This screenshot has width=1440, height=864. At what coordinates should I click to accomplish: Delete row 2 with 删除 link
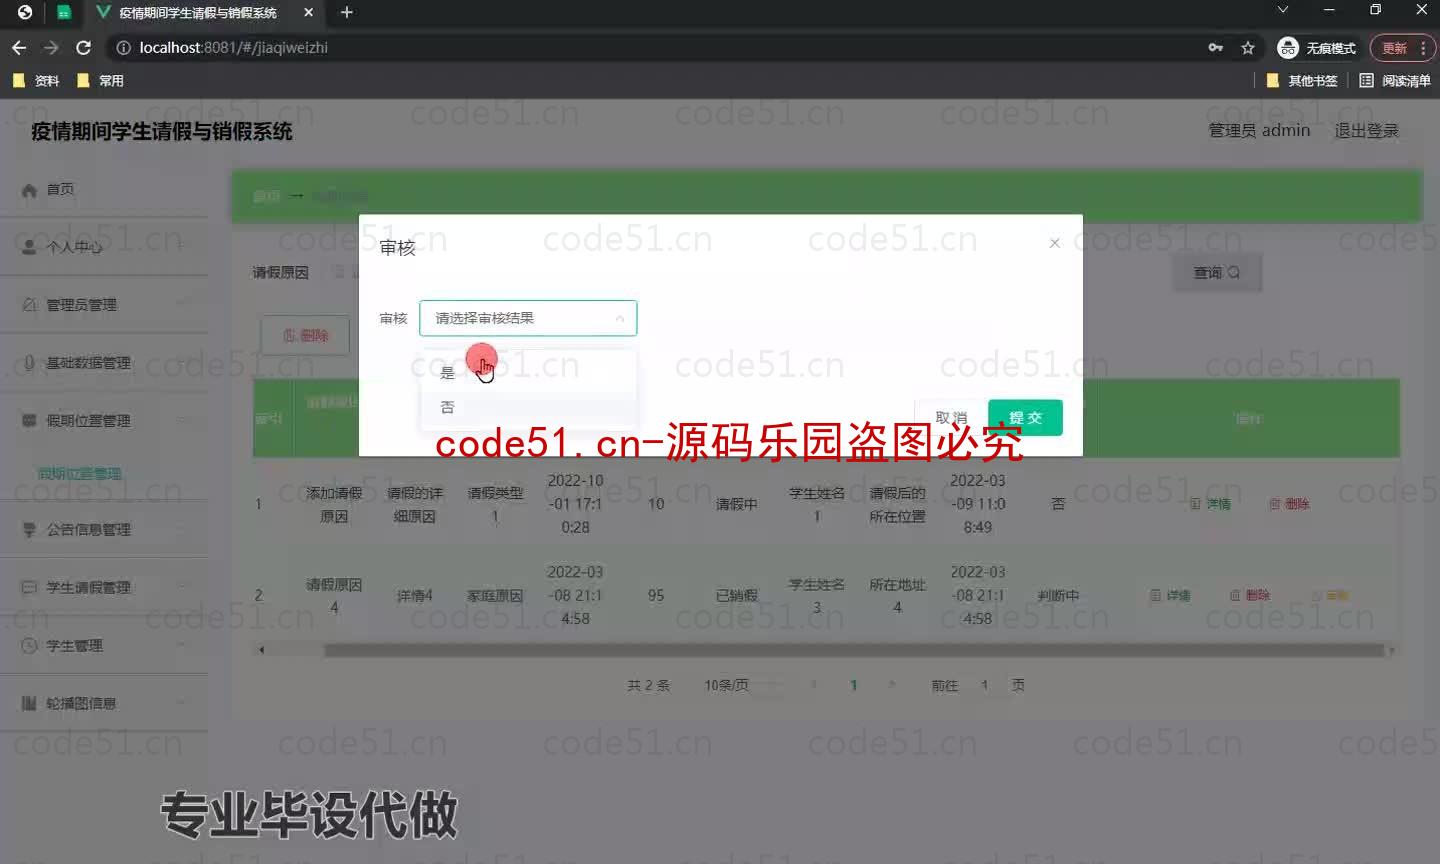tap(1250, 595)
